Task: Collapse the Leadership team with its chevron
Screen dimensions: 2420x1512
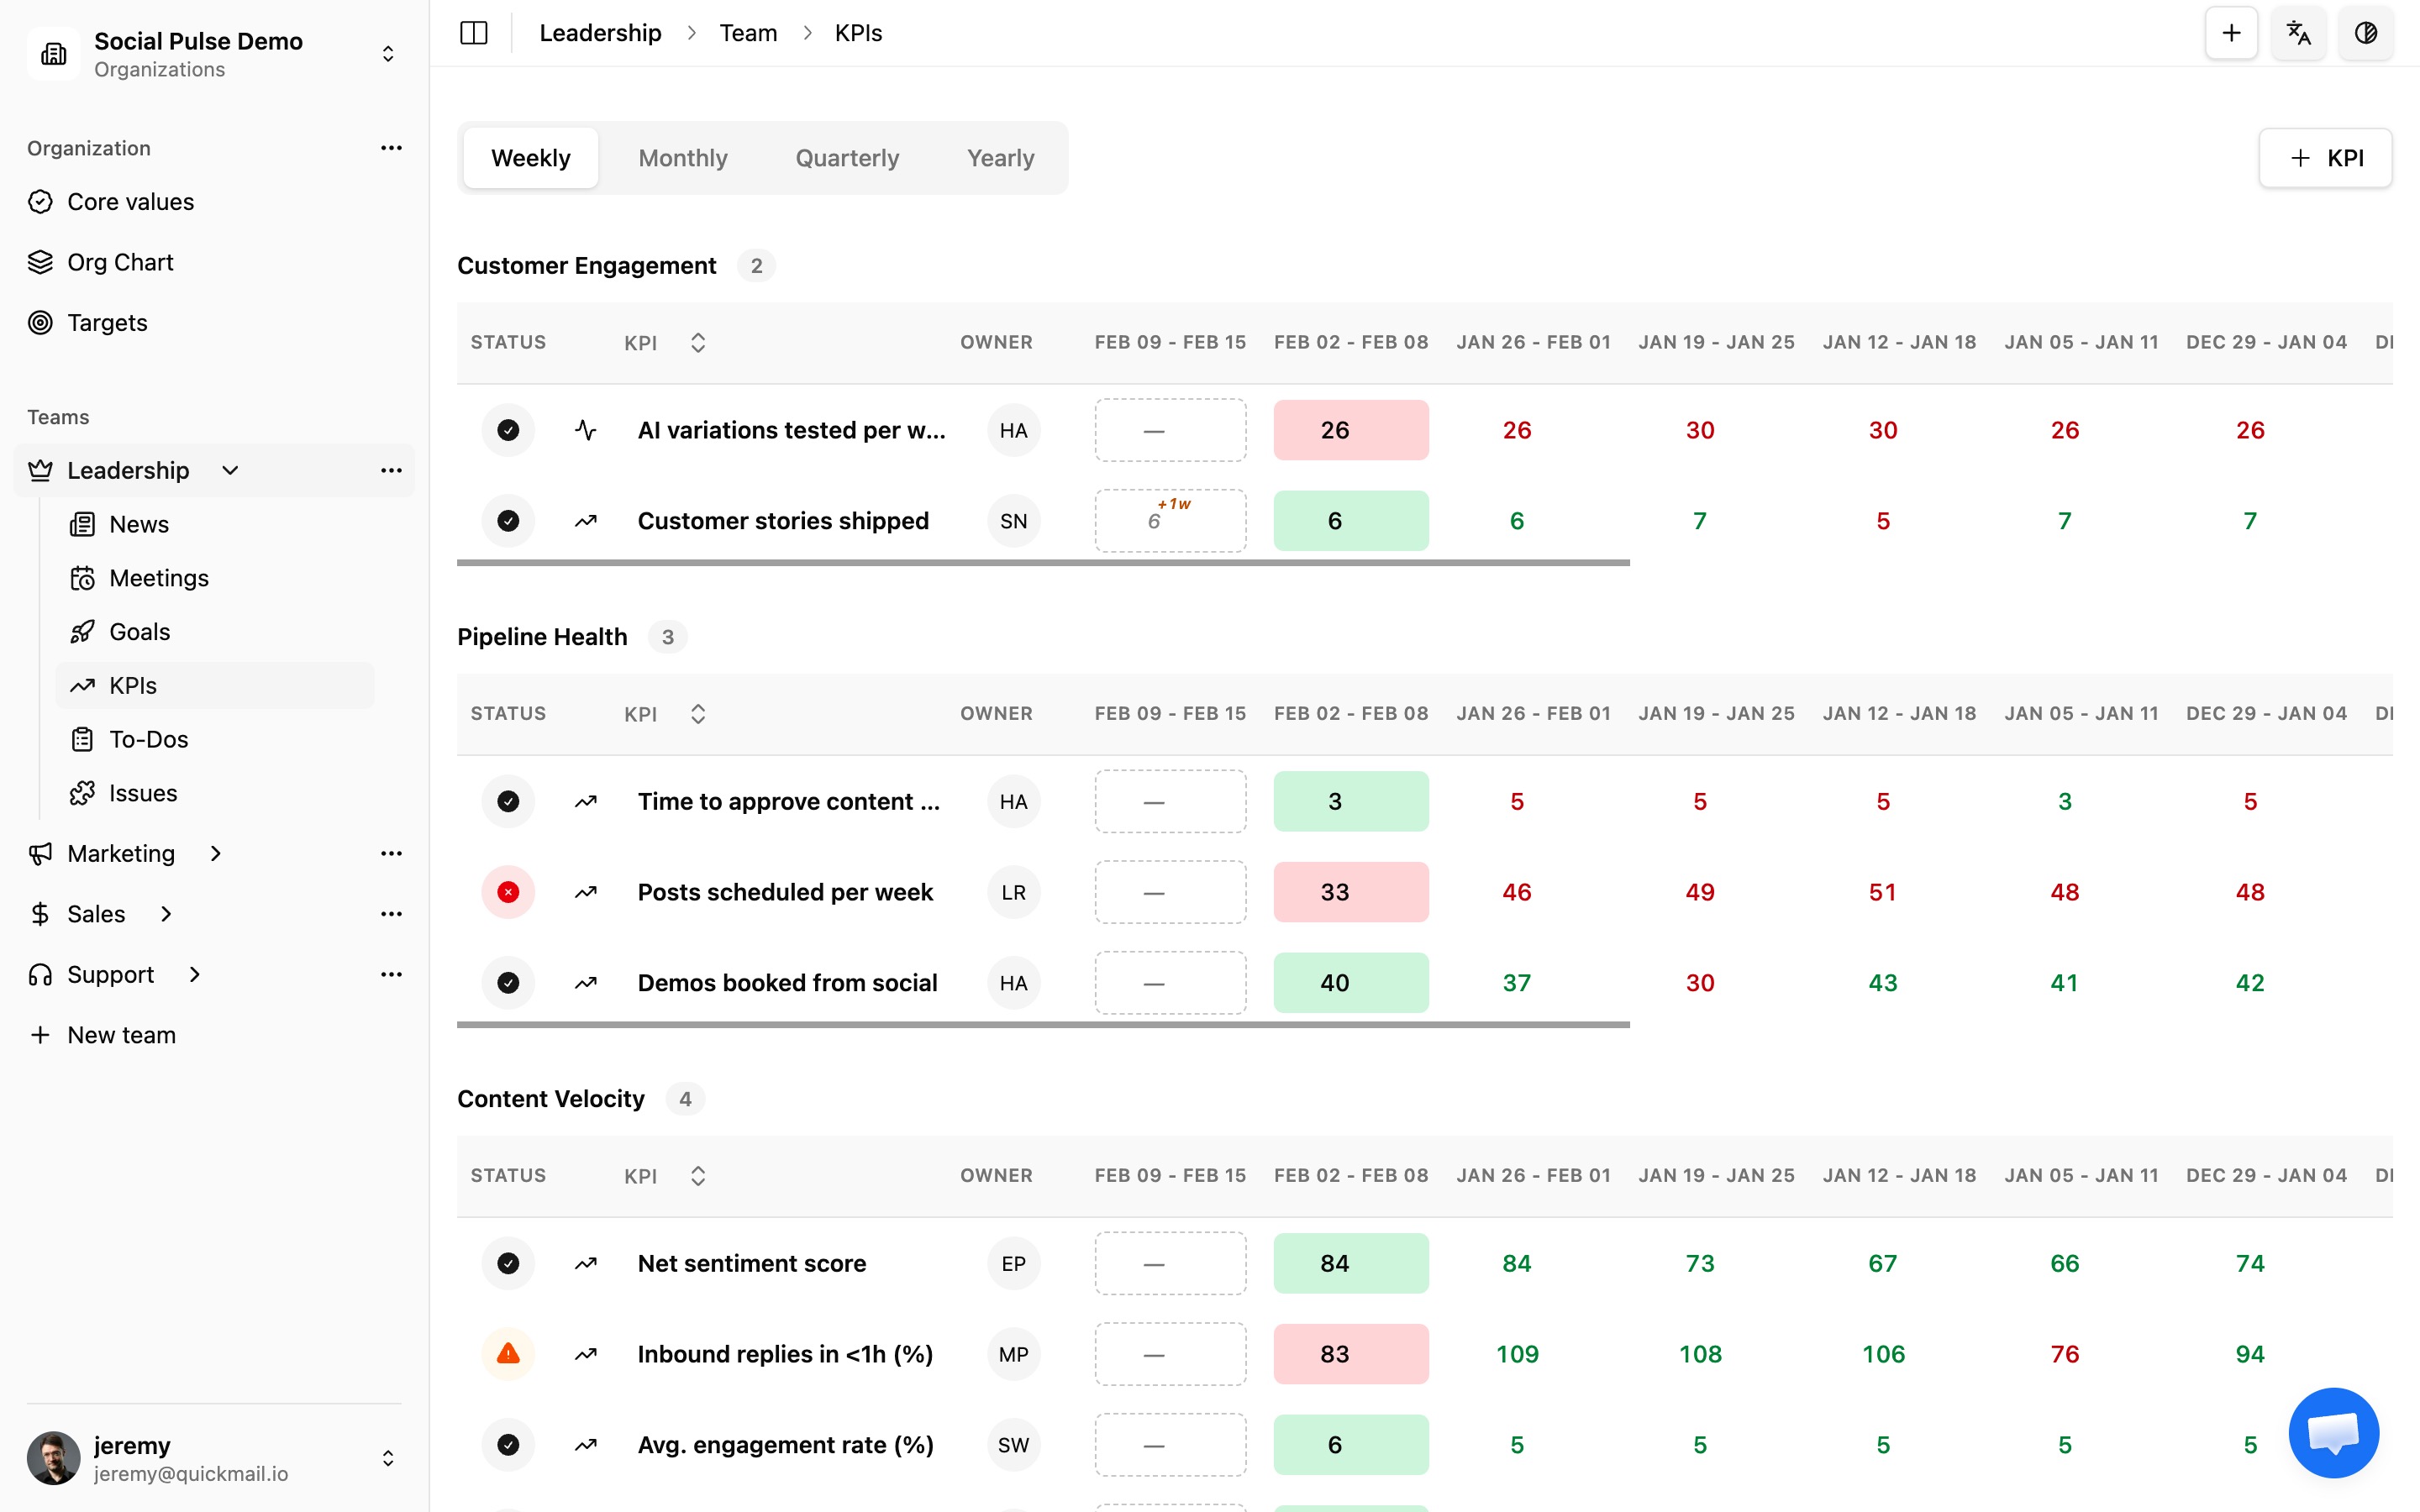Action: 229,470
